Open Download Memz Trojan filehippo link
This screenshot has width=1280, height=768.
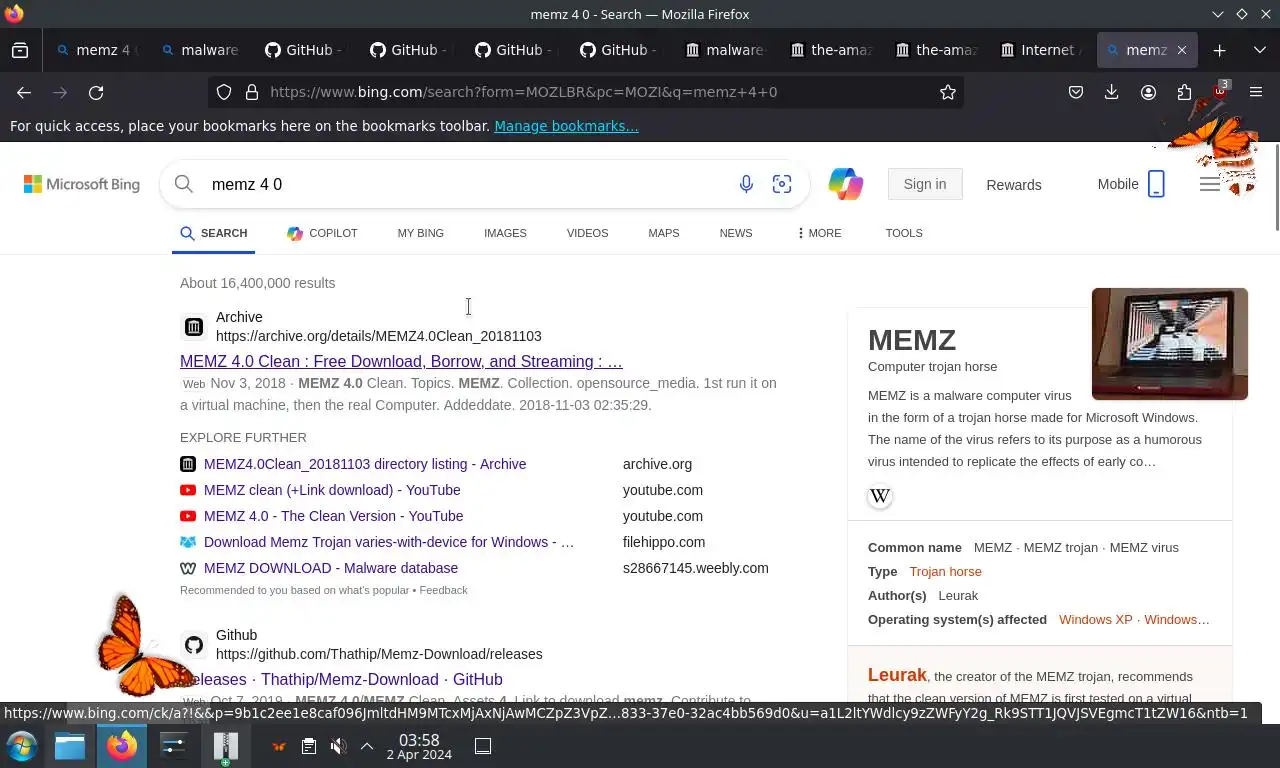click(389, 542)
